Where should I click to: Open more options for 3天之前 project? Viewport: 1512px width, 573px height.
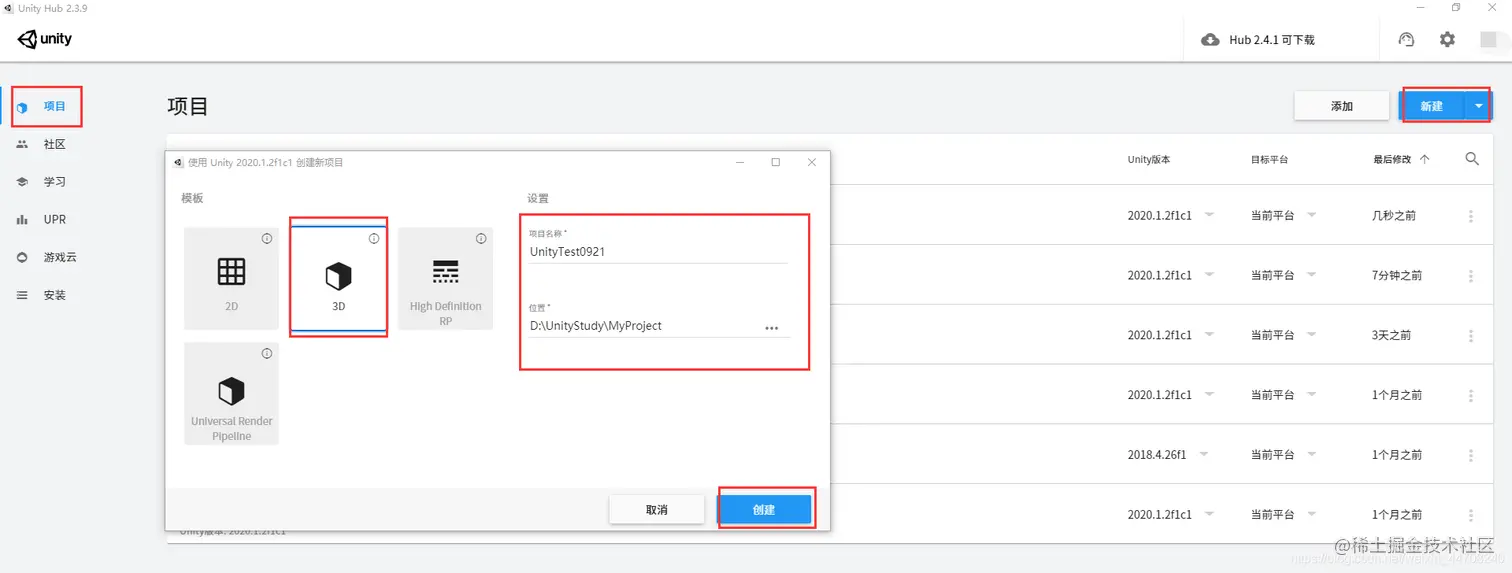1471,336
